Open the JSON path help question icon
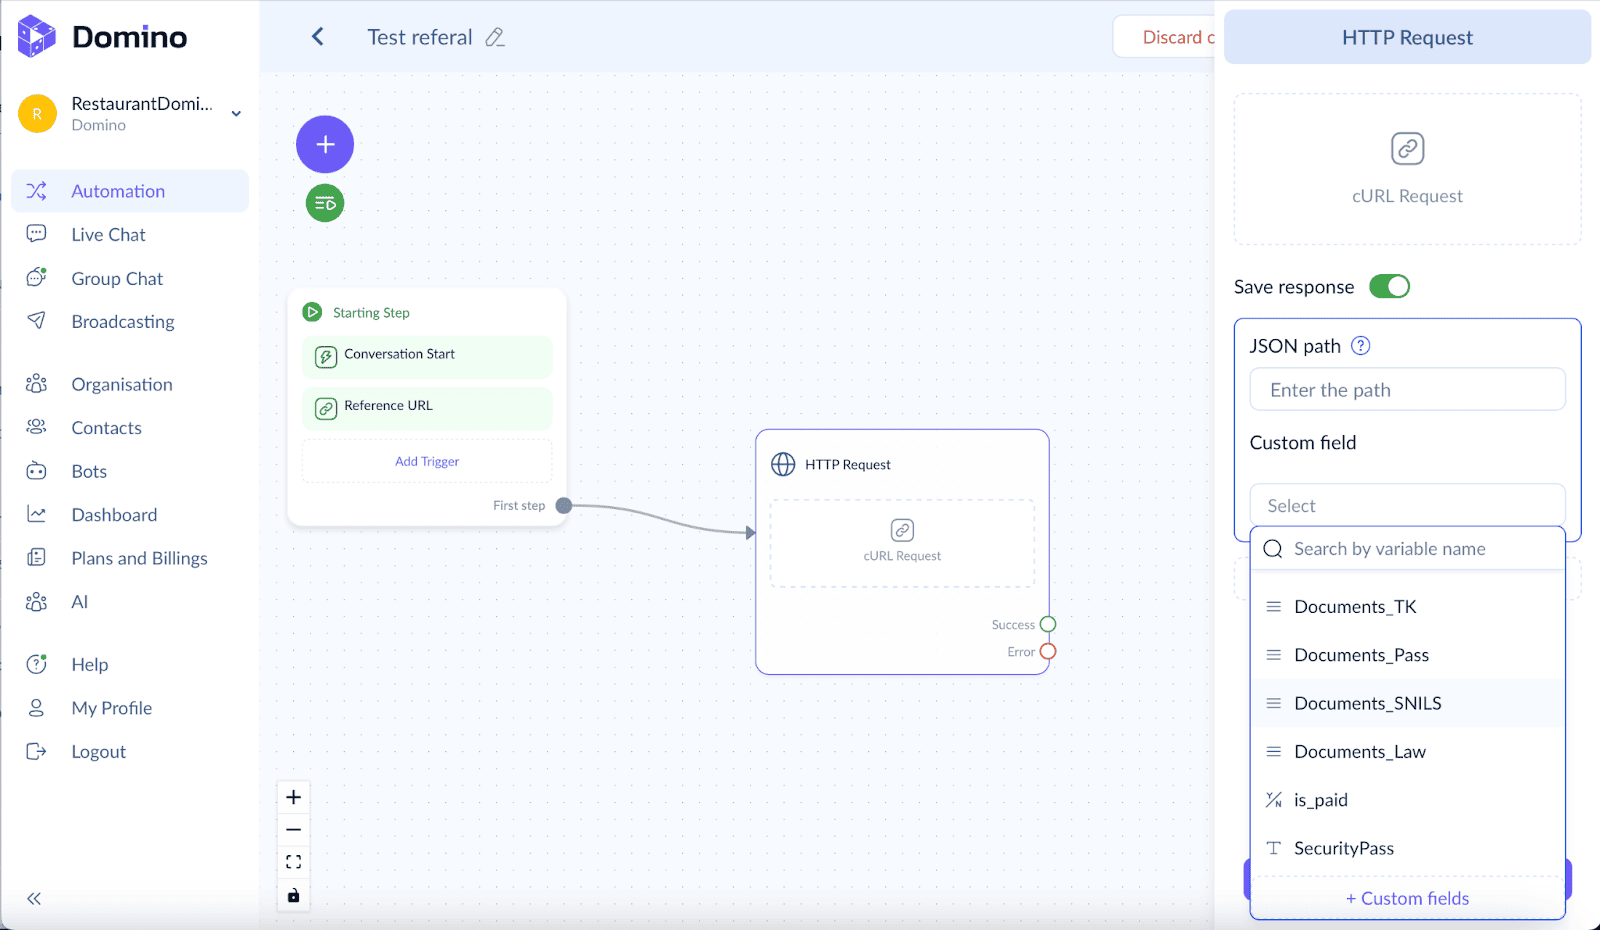This screenshot has height=930, width=1600. pyautogui.click(x=1360, y=345)
